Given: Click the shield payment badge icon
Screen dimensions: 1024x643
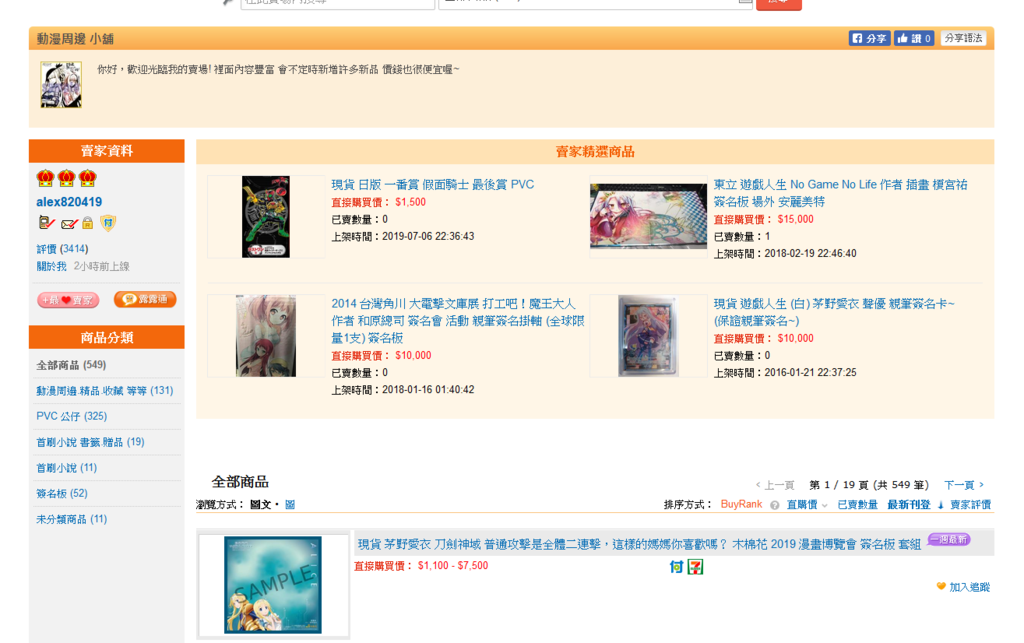Looking at the screenshot, I should coord(108,223).
